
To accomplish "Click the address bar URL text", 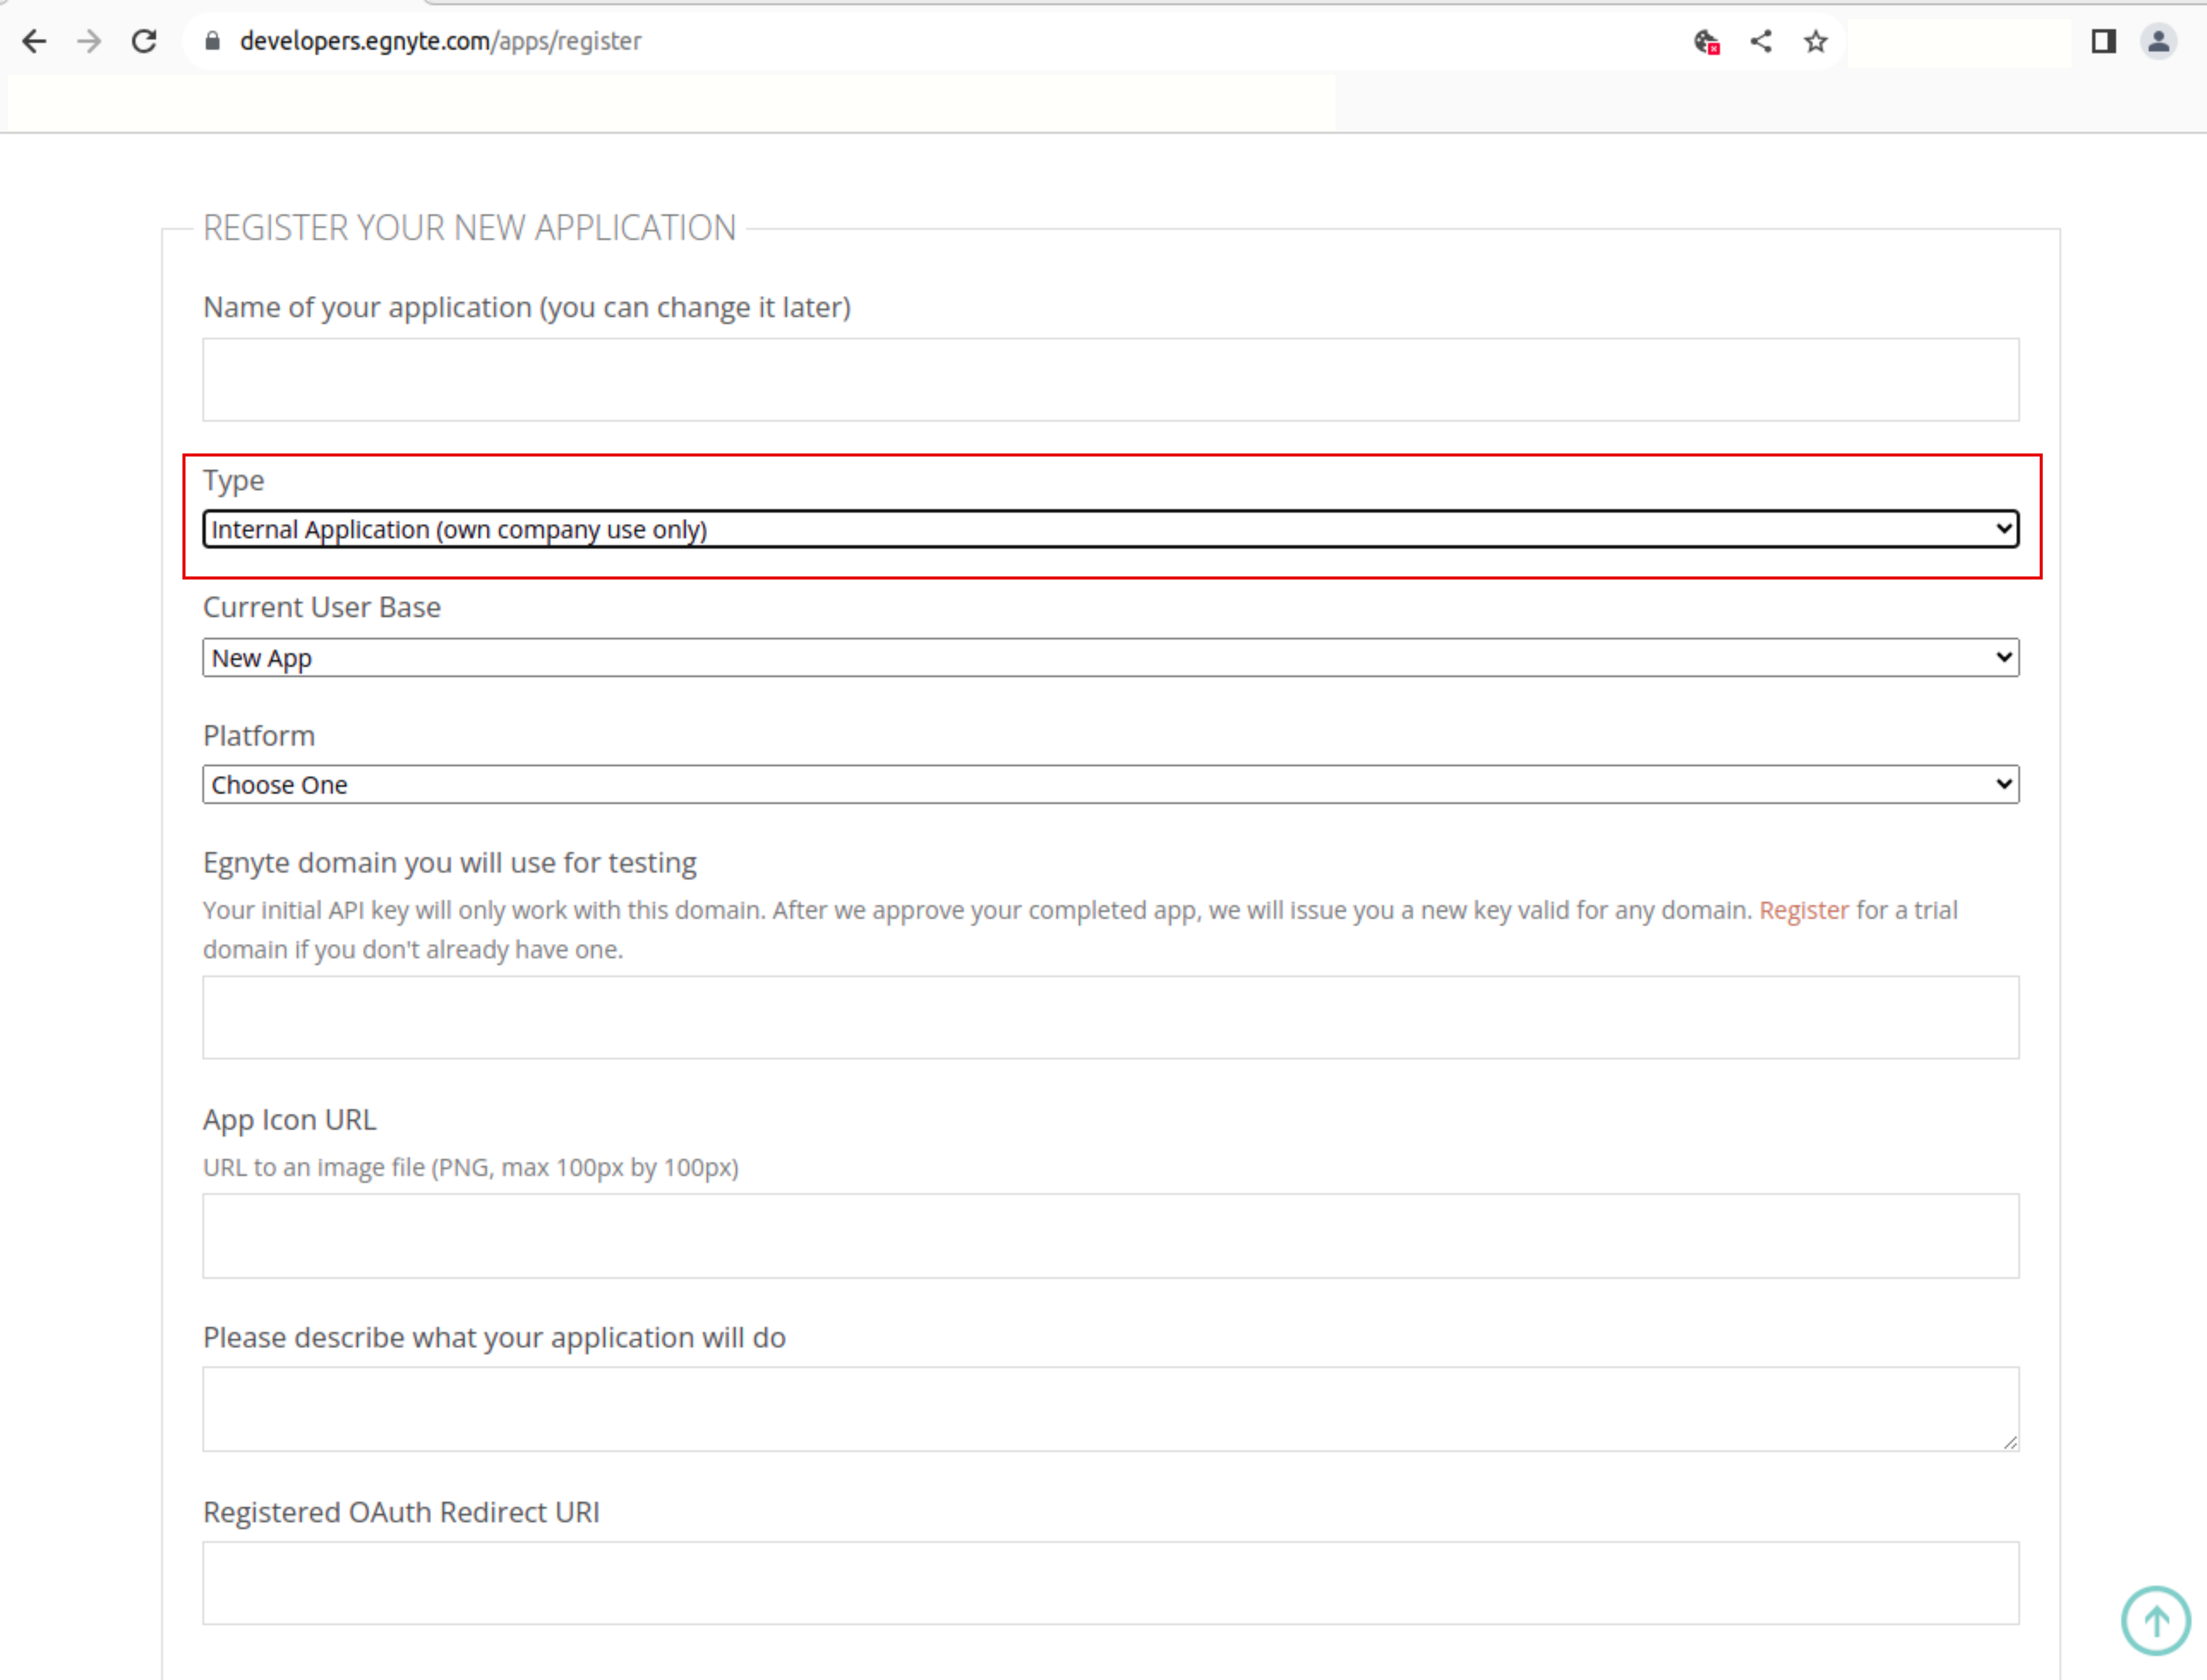I will click(440, 41).
